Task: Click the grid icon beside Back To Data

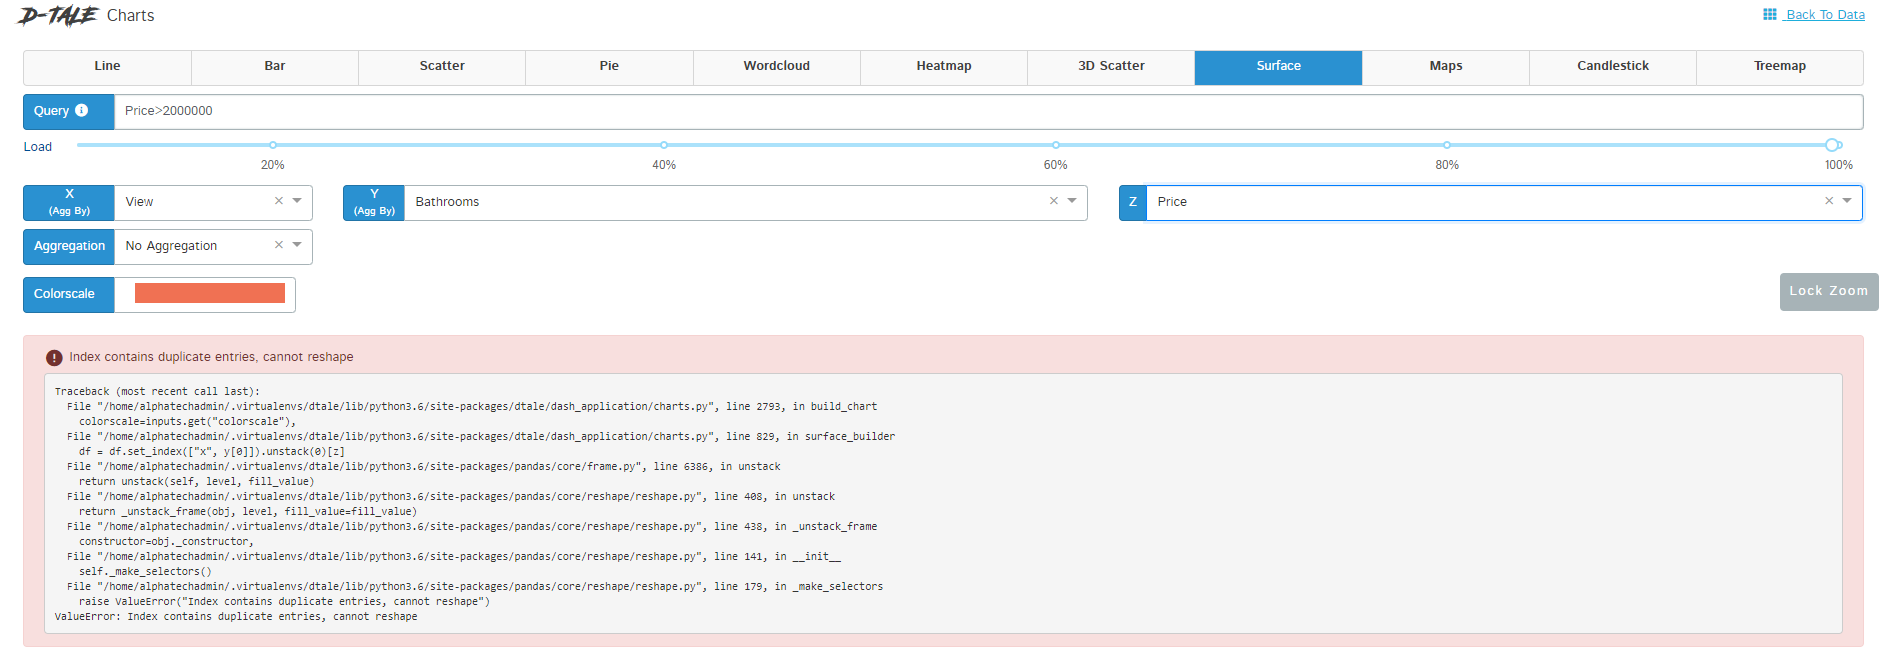Action: pyautogui.click(x=1769, y=14)
